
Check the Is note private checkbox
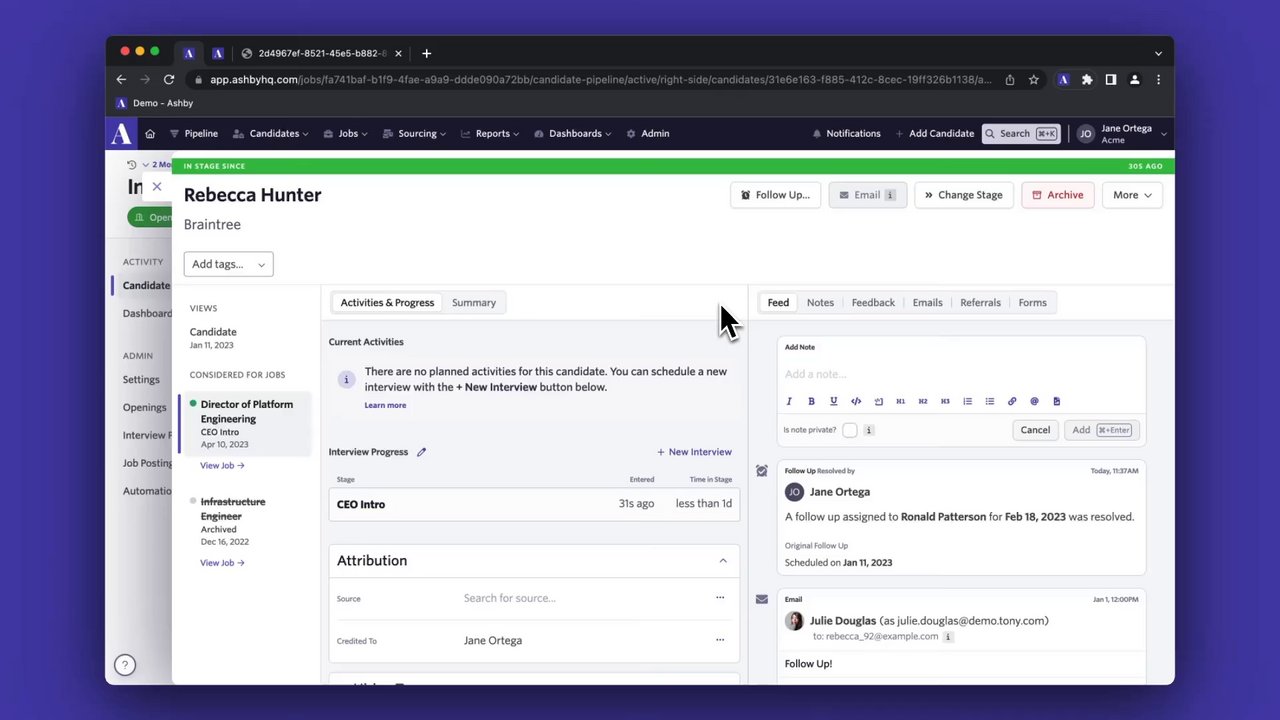click(850, 430)
